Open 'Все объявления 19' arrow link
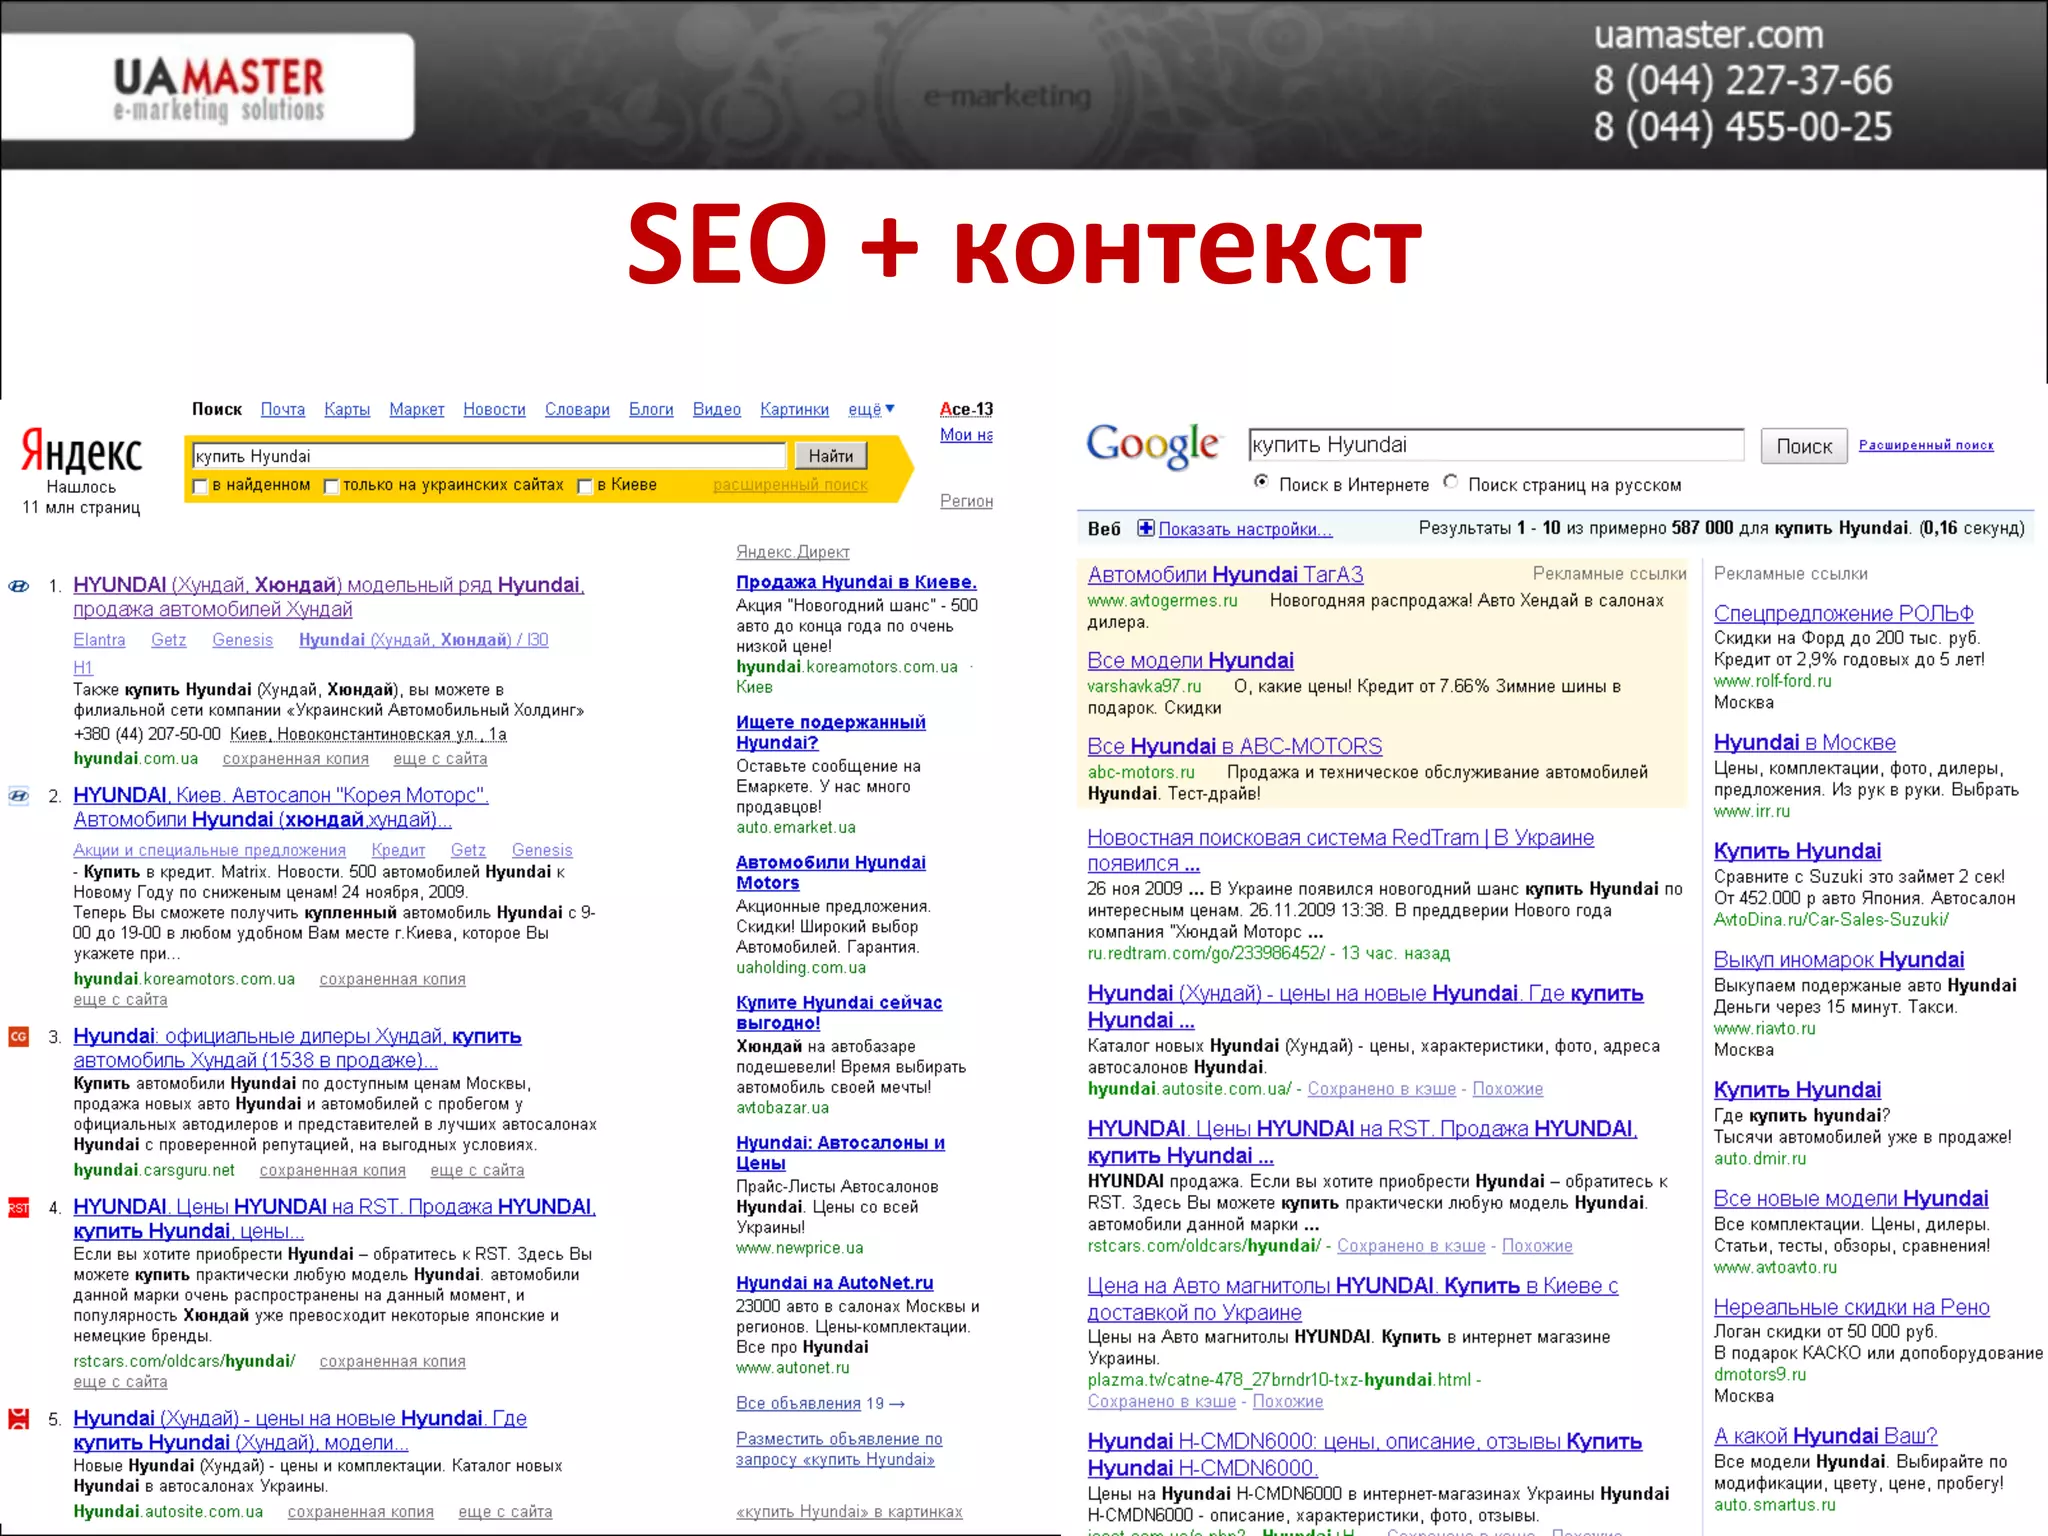The height and width of the screenshot is (1536, 2048). [820, 1403]
